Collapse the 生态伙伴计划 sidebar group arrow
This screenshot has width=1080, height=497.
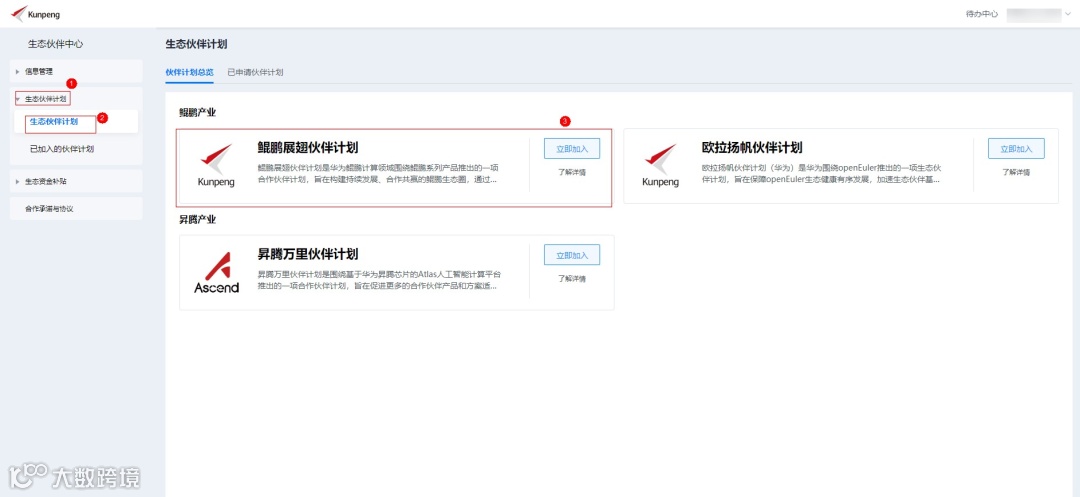pos(17,99)
